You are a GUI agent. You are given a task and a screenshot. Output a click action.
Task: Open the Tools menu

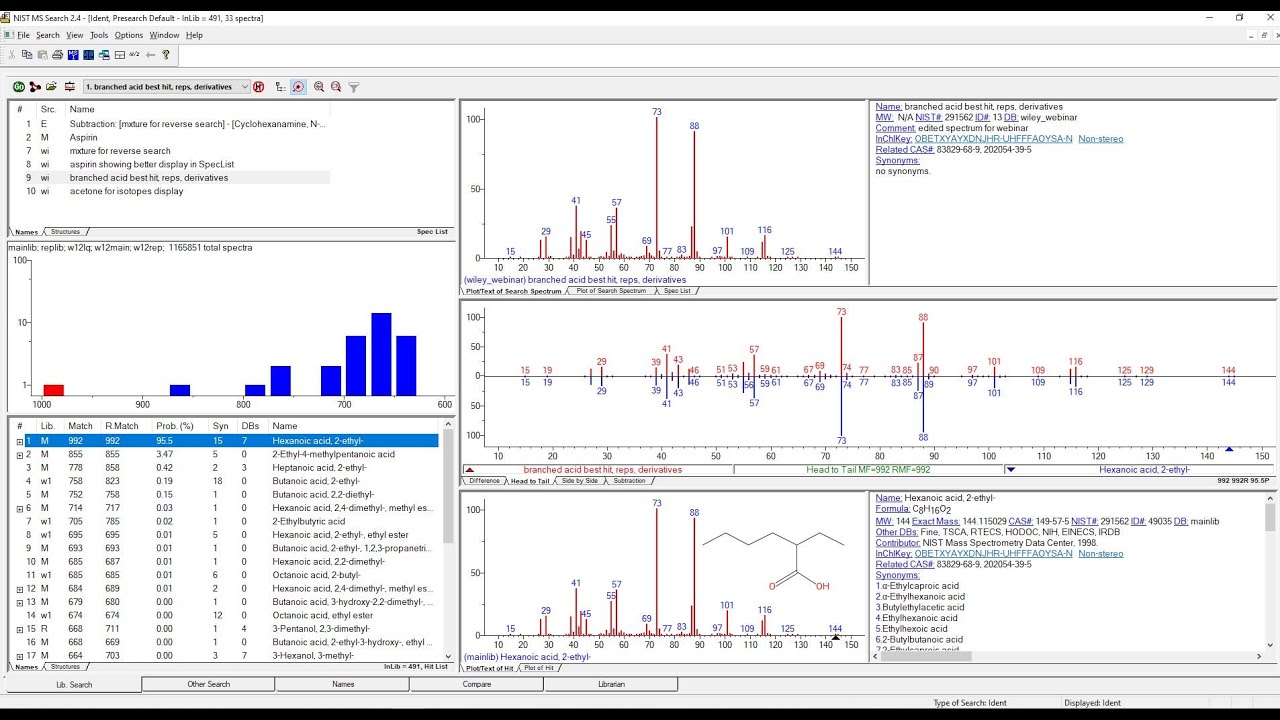(99, 35)
